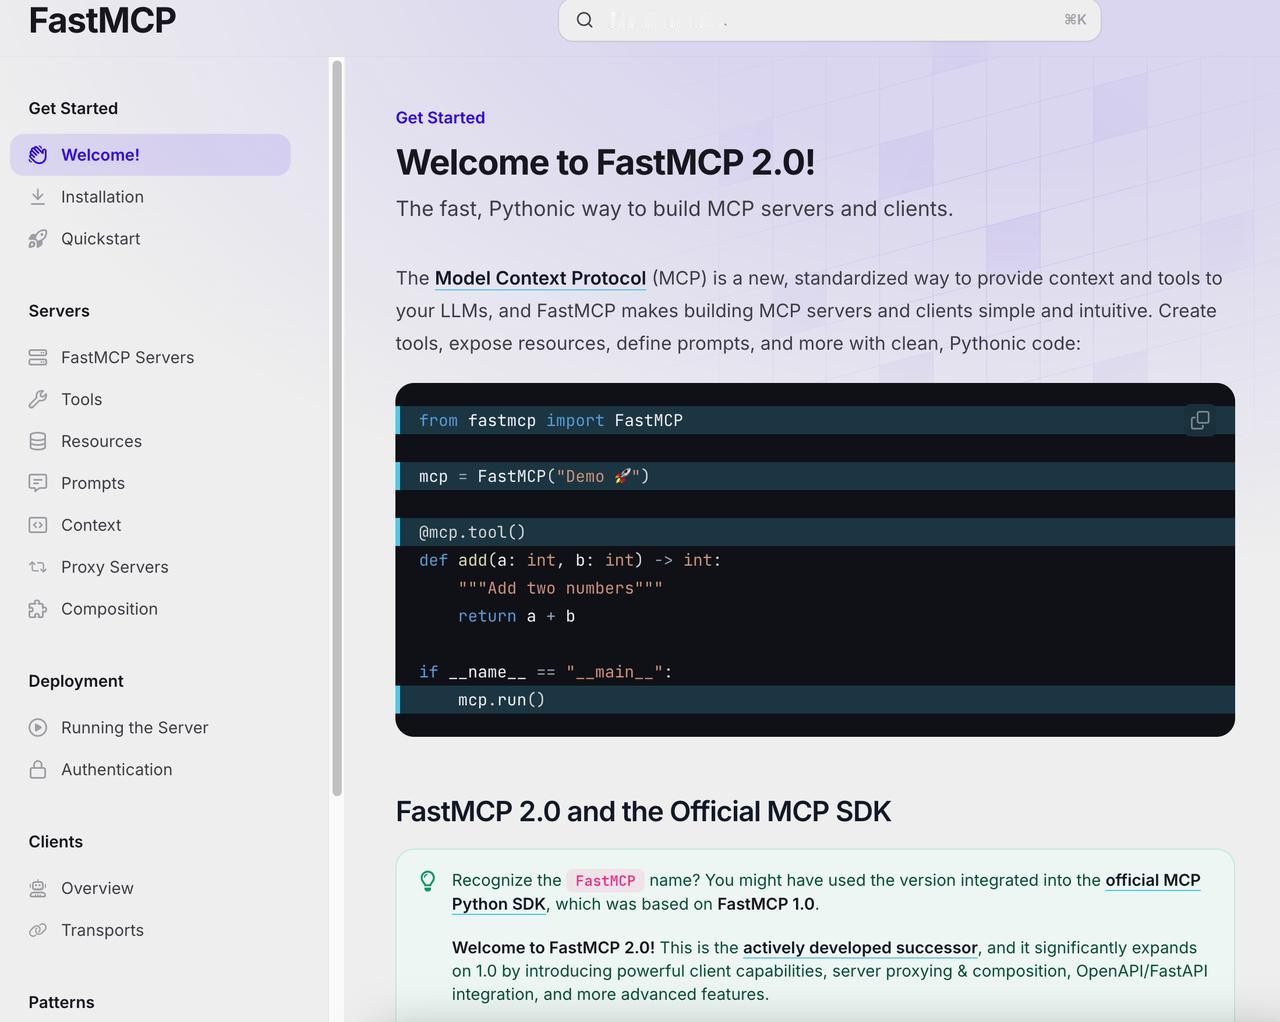This screenshot has height=1022, width=1280.
Task: Click the puzzle piece icon beside Composition
Action: pos(38,609)
